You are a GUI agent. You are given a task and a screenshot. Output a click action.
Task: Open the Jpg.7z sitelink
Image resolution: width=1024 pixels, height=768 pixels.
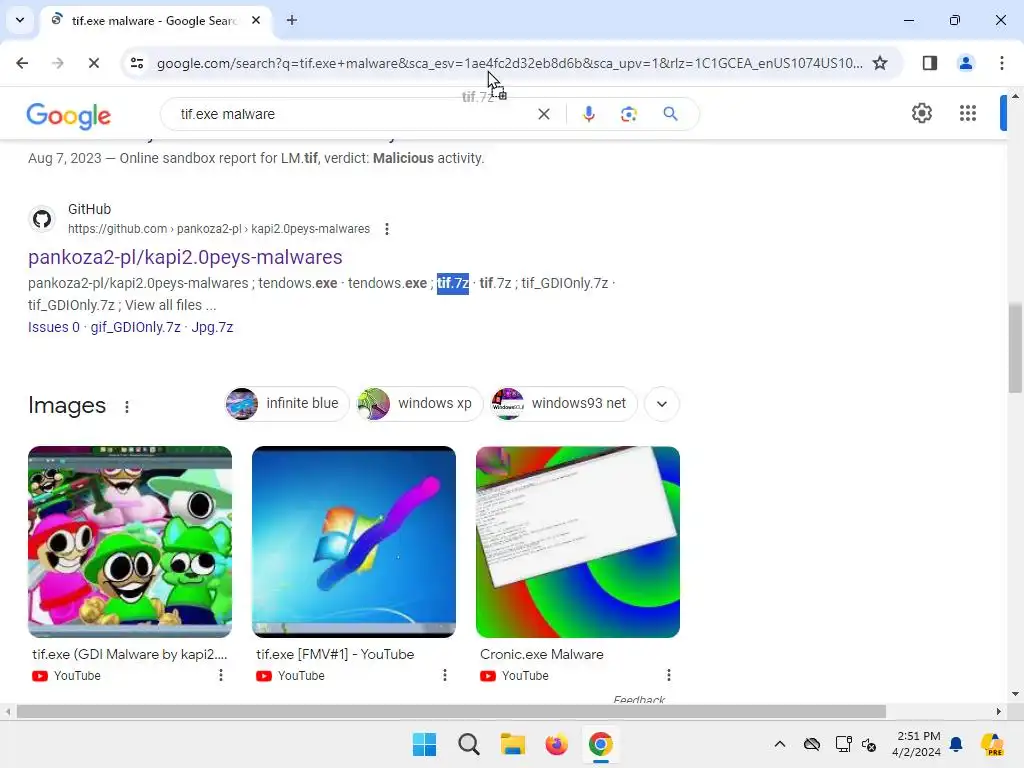tap(212, 327)
